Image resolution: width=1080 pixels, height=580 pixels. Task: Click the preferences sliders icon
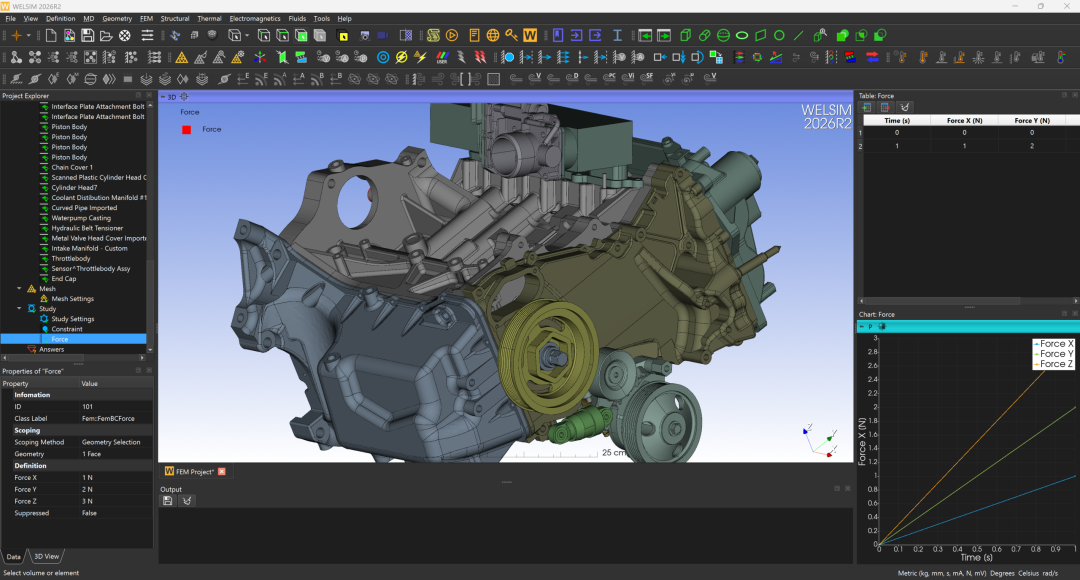coord(147,35)
